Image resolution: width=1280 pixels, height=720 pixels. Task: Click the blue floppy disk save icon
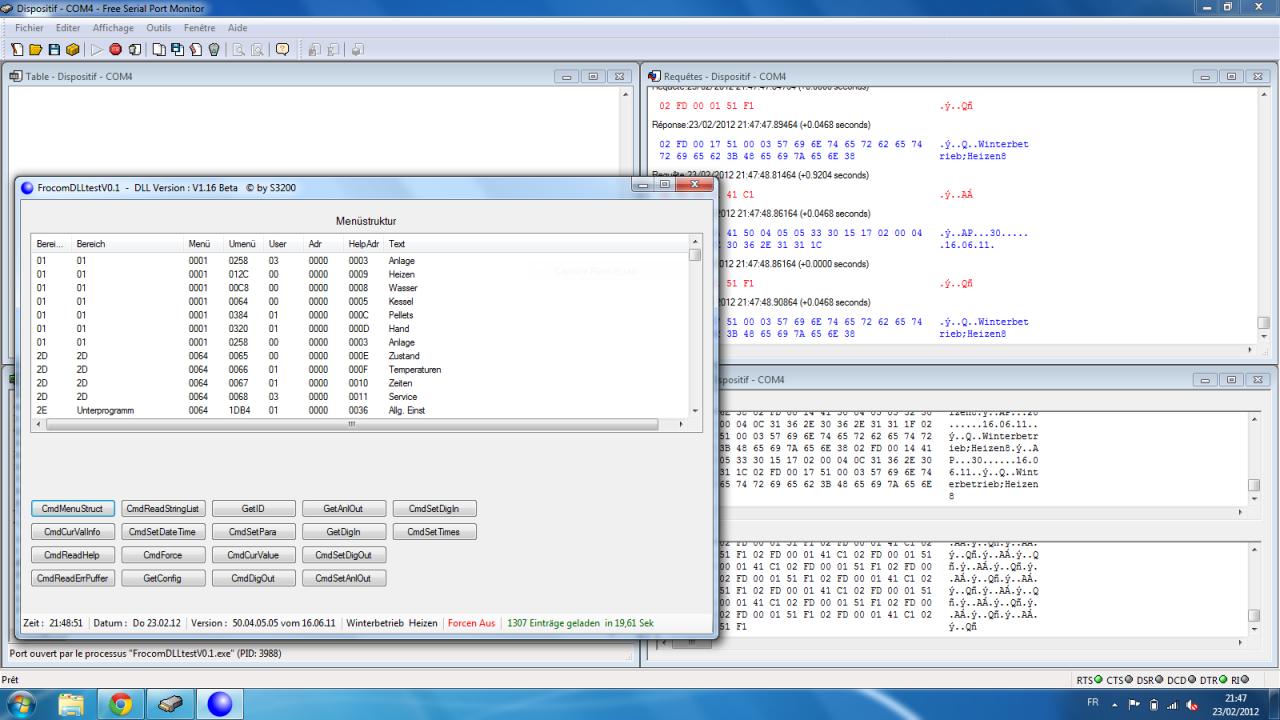coord(54,49)
